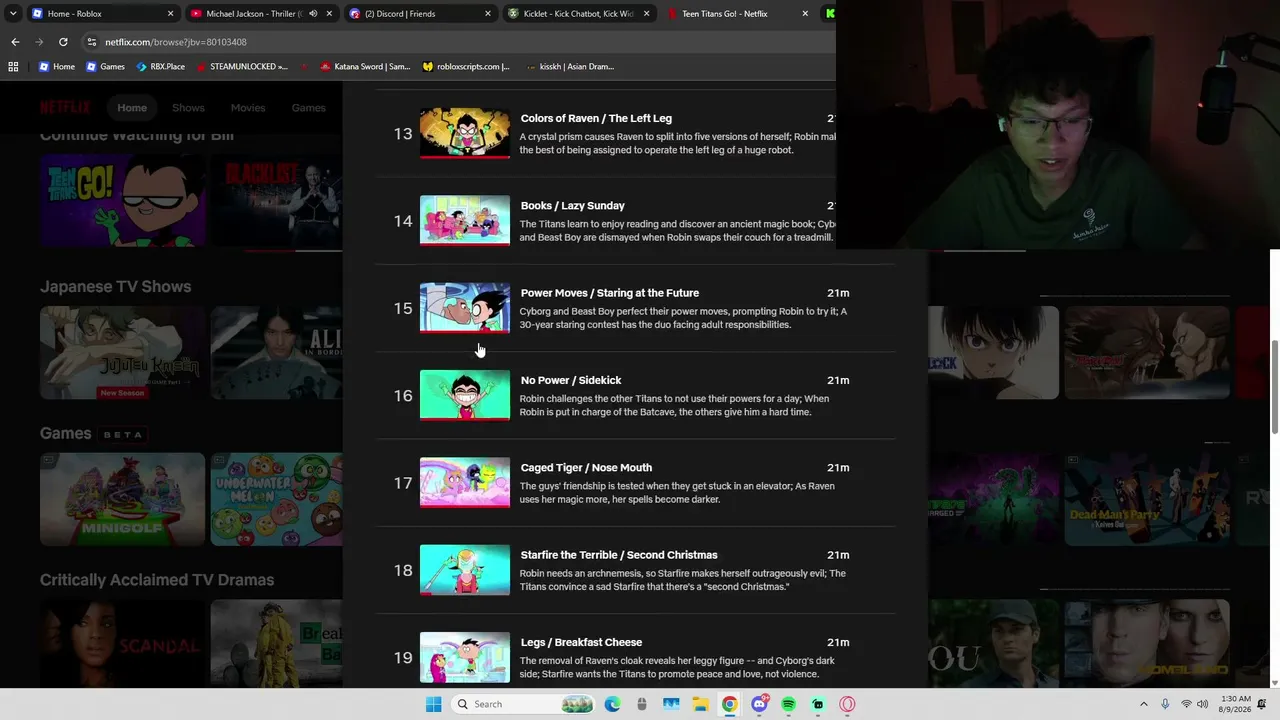Click the title 'Books / Lazy Sunday'

point(573,206)
